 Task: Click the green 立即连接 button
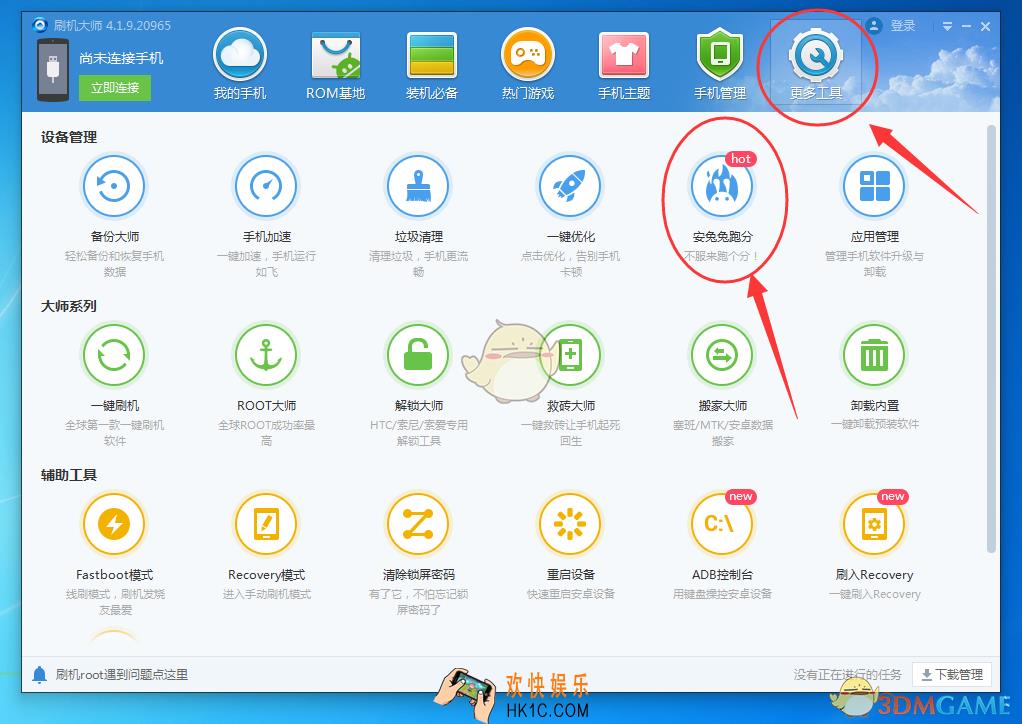tap(115, 88)
